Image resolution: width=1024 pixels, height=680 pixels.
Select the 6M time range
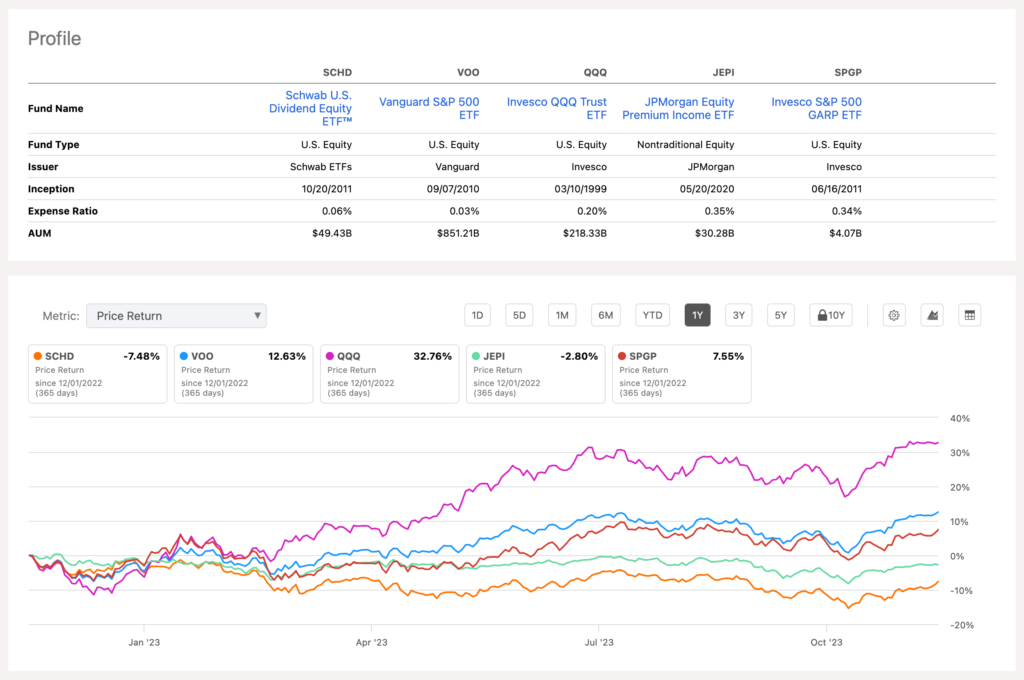605,316
